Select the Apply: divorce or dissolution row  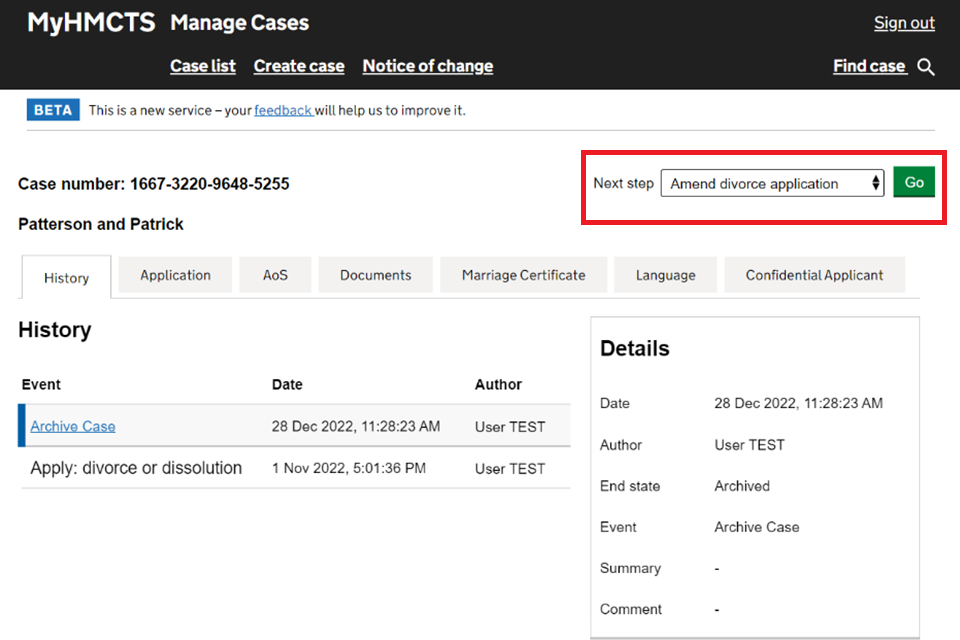136,468
